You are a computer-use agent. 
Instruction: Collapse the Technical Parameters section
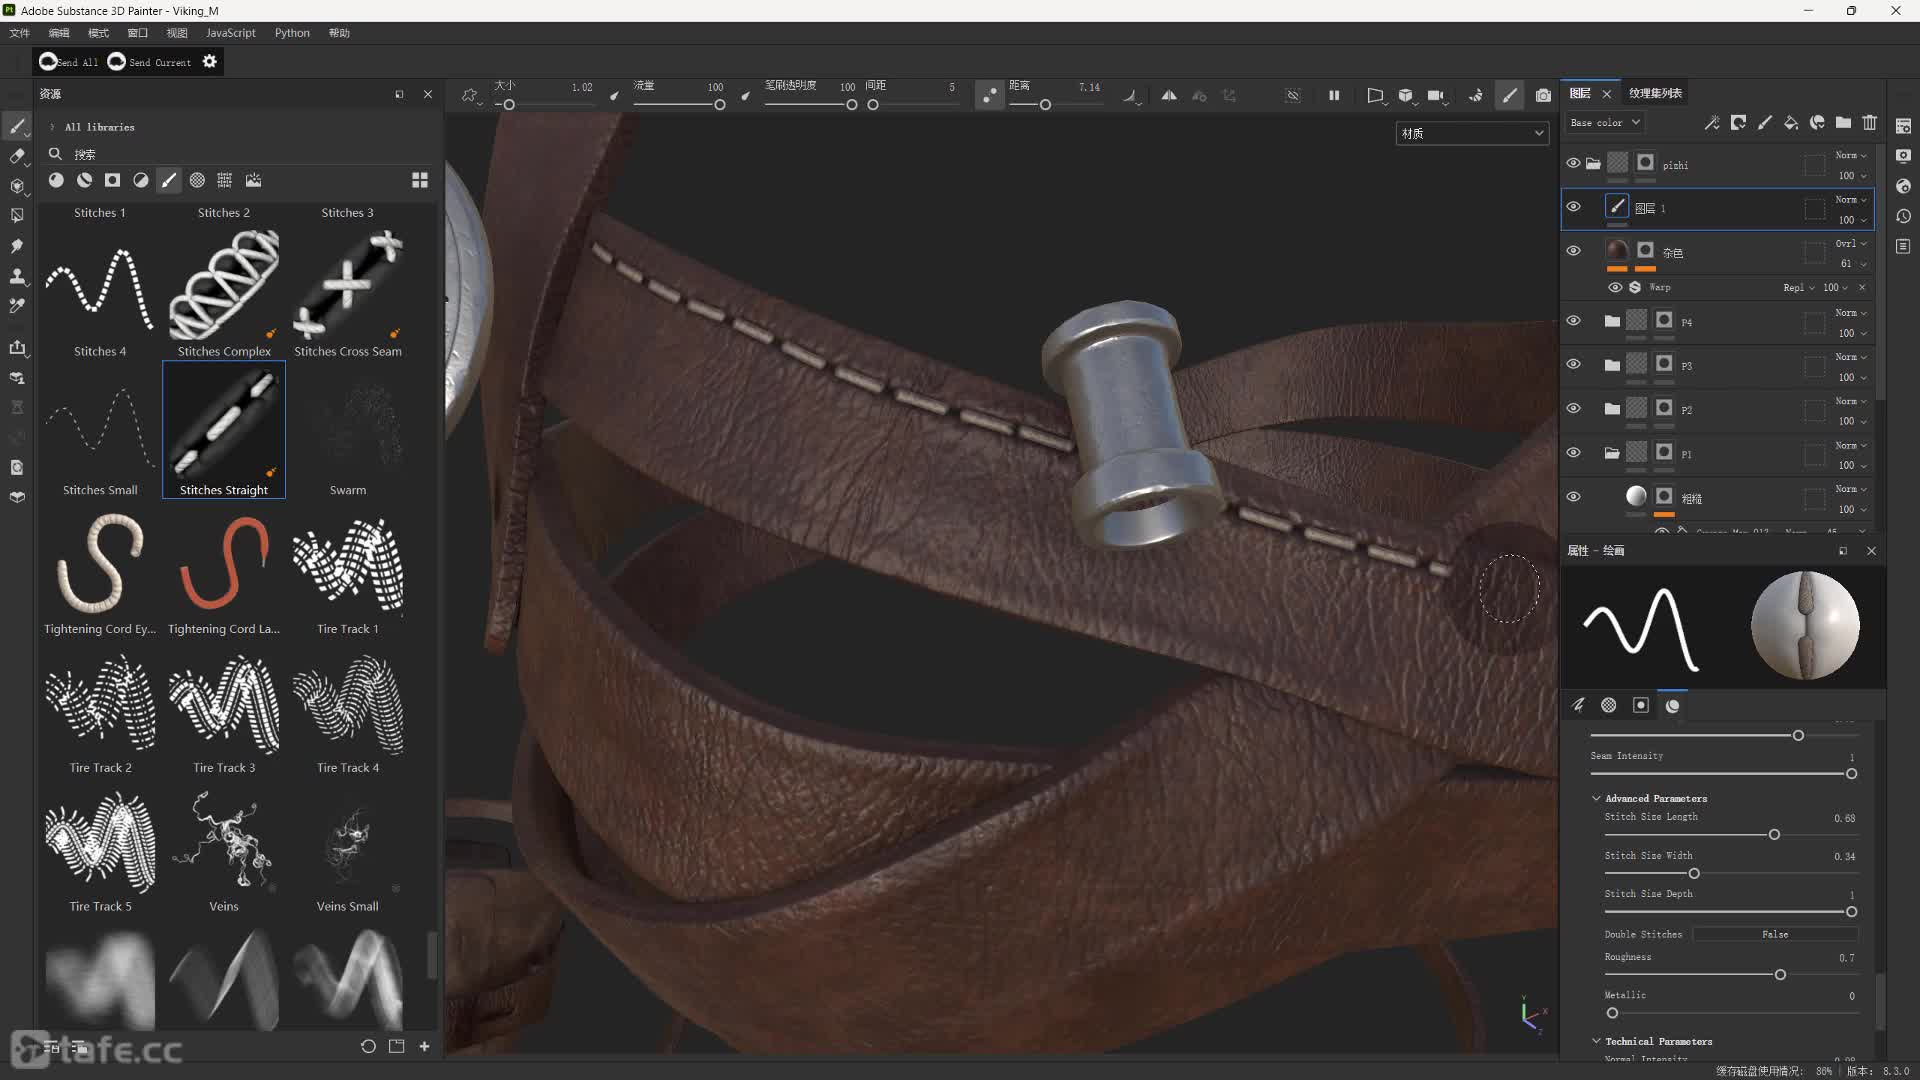click(1597, 1041)
